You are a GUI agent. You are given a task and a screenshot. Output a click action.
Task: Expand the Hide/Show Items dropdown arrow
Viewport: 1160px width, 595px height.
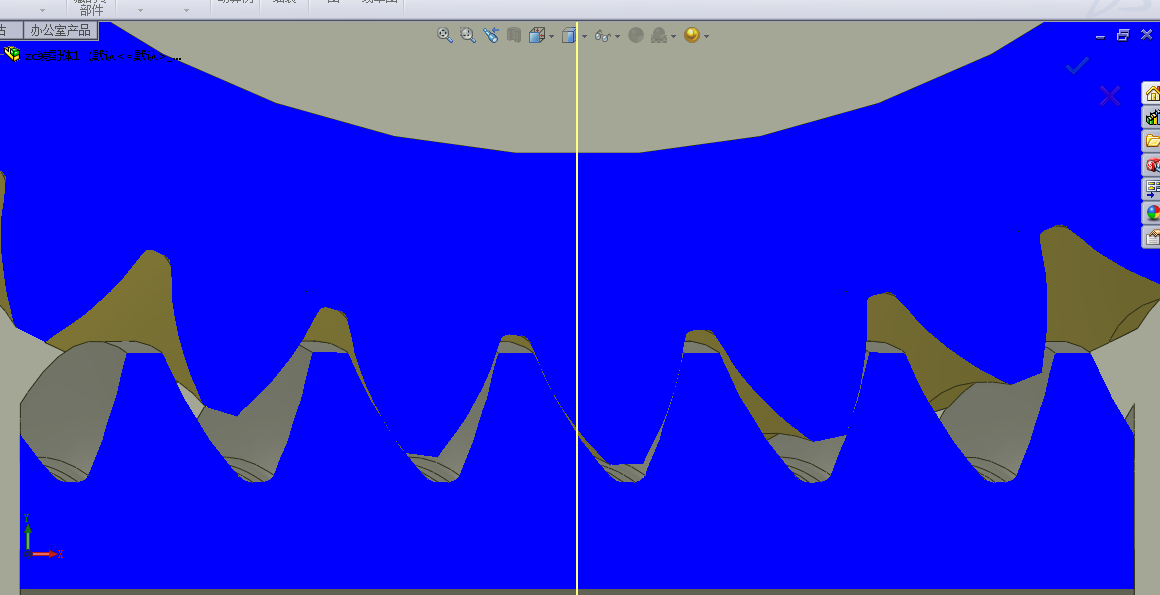618,36
